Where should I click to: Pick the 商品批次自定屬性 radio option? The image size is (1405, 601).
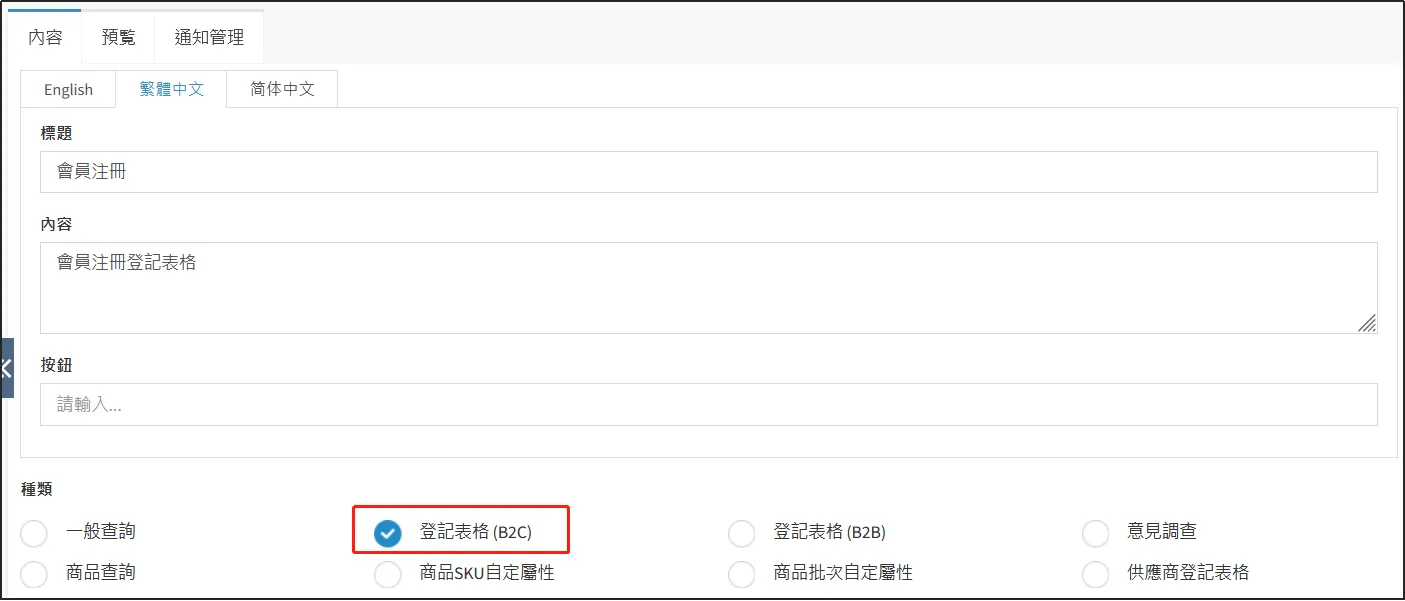tap(741, 574)
